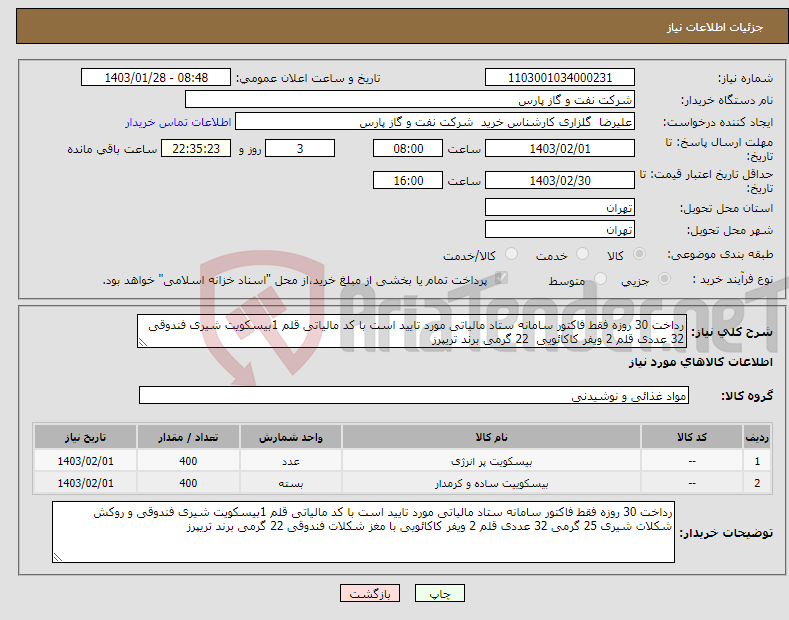Click the ردیف column header
The image size is (789, 620).
pos(757,437)
